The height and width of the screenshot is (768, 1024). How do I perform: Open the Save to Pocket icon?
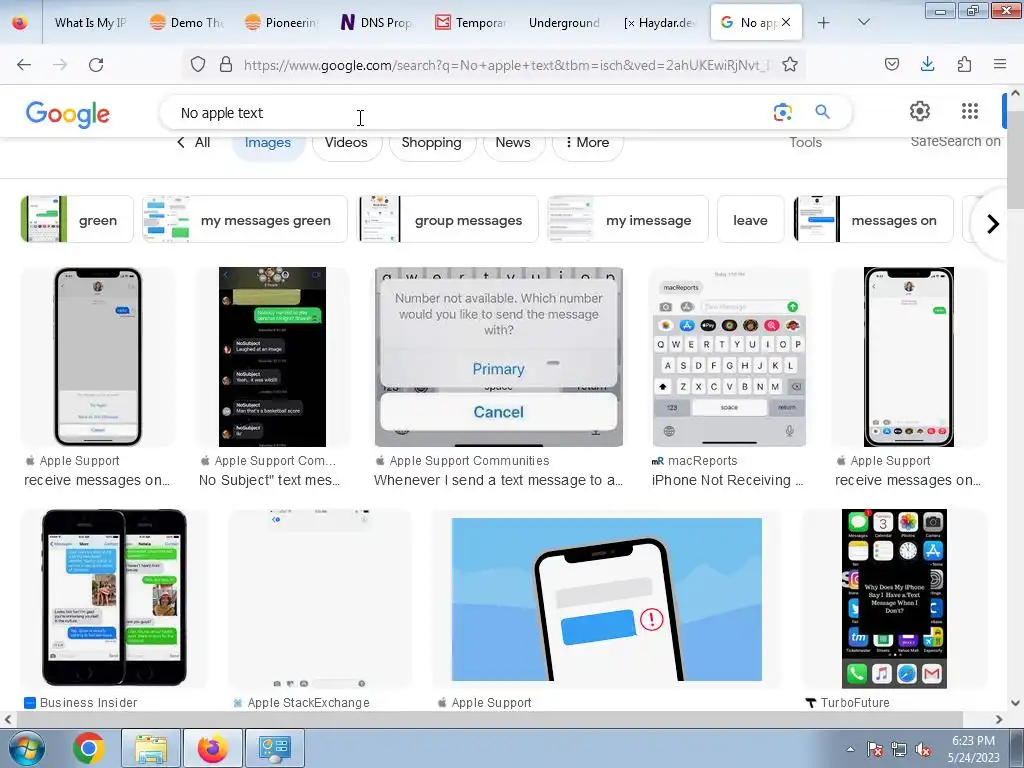891,64
